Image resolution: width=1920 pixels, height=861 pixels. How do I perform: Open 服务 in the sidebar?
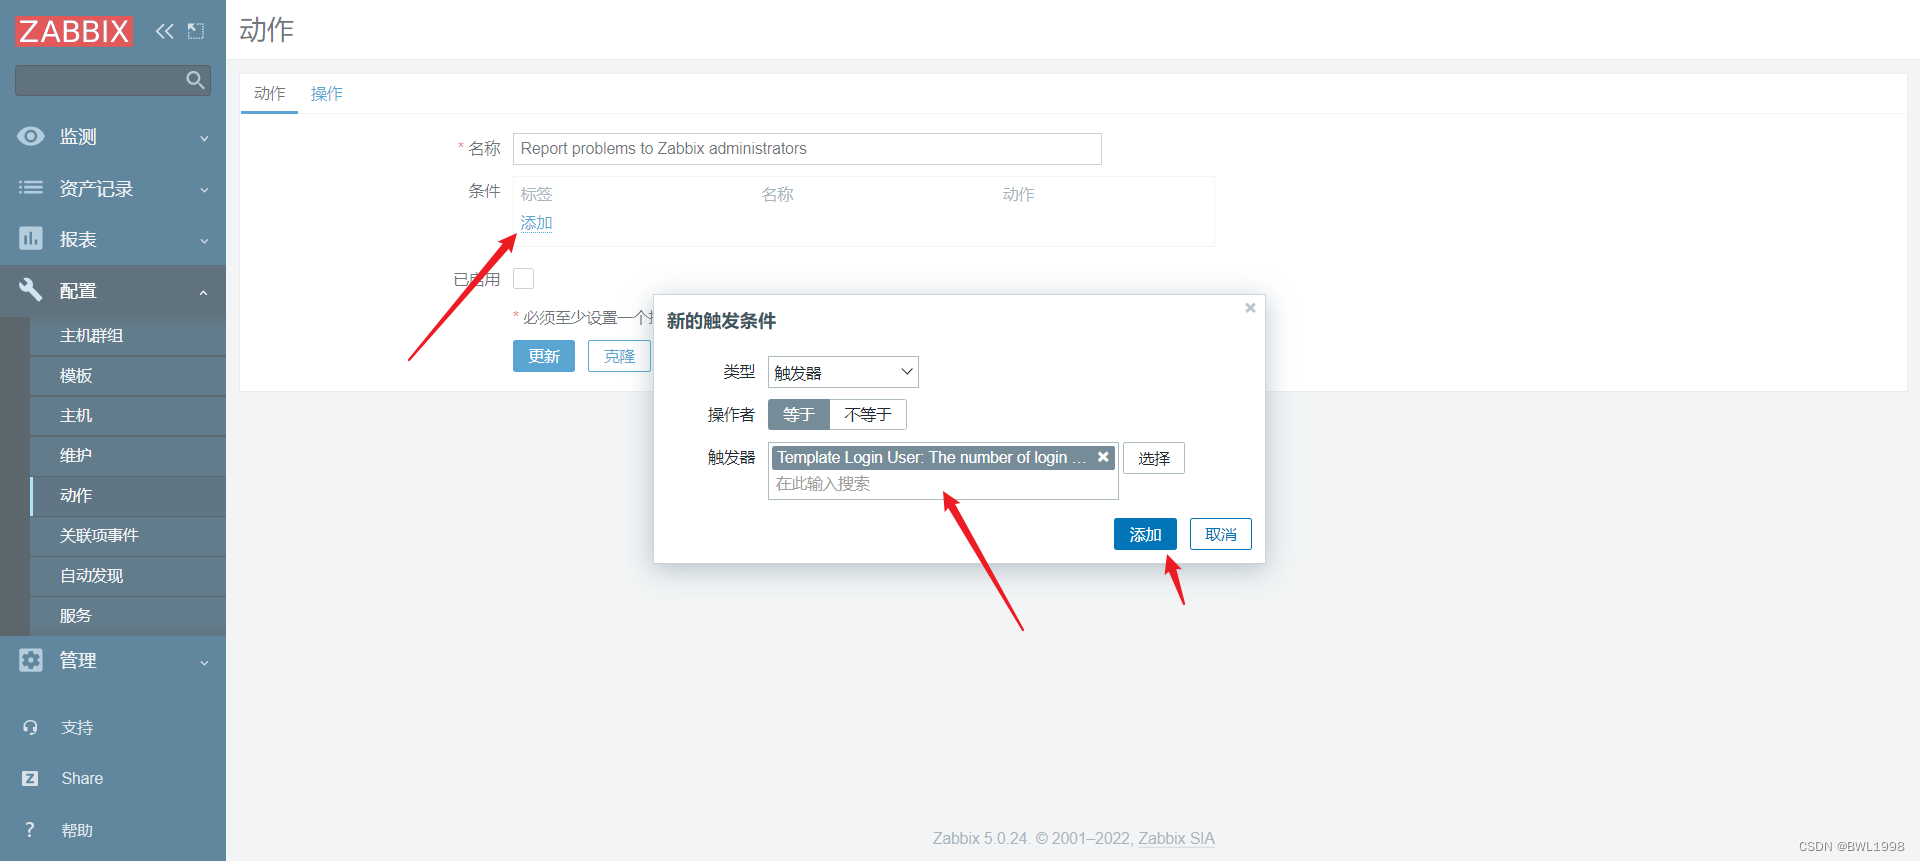[128, 616]
